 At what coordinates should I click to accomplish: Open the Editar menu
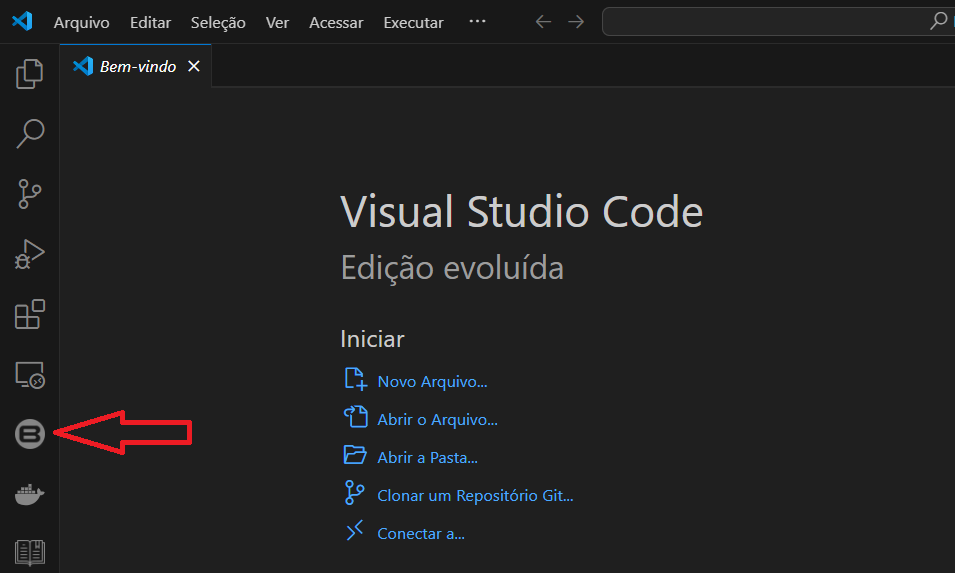(151, 22)
